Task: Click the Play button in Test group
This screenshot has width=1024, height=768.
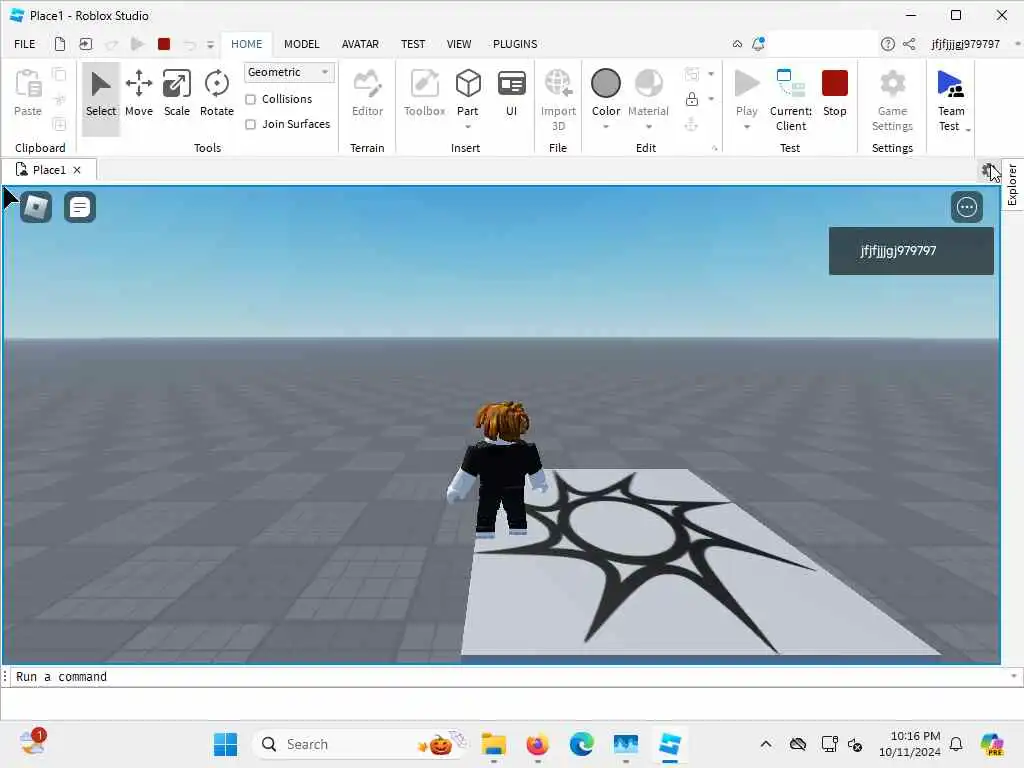Action: click(x=746, y=91)
